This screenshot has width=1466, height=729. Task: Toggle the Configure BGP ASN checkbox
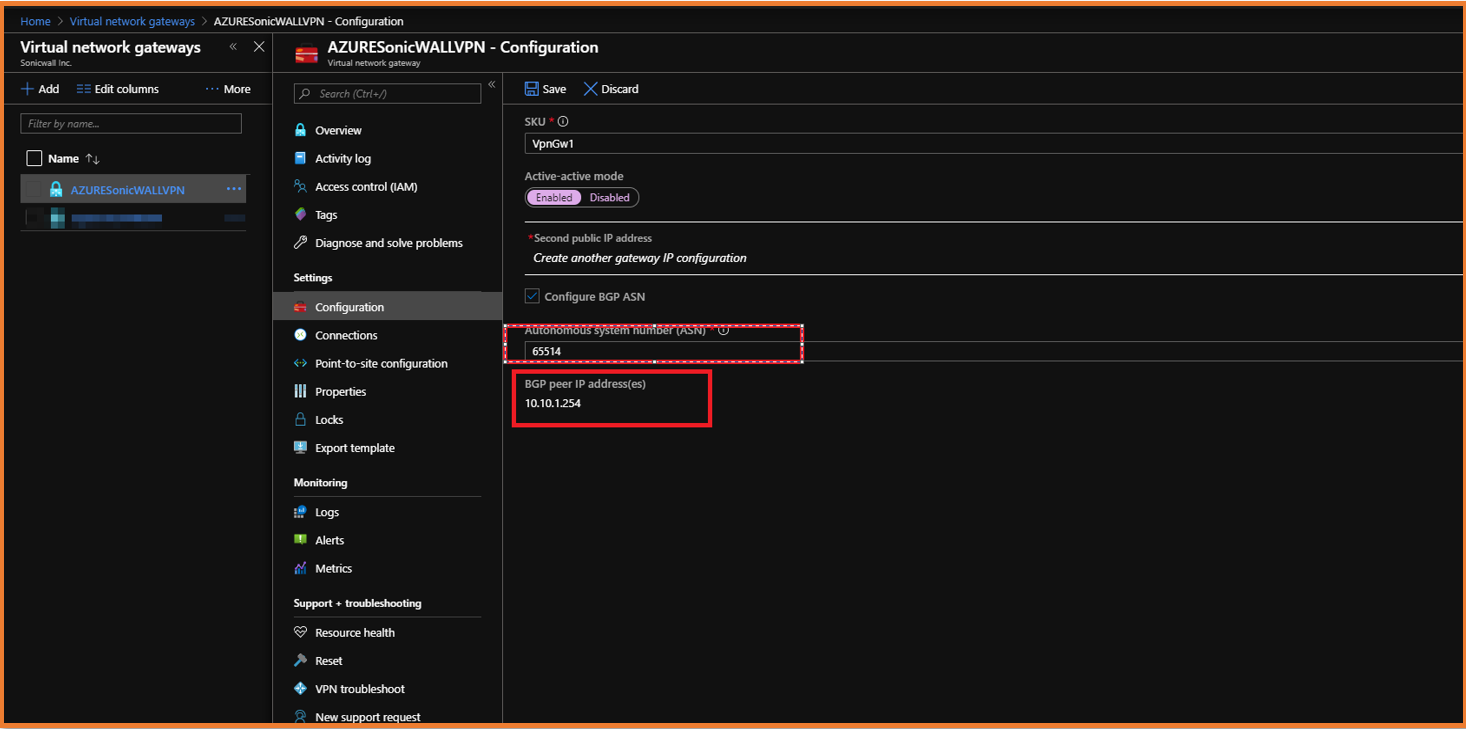[x=533, y=296]
